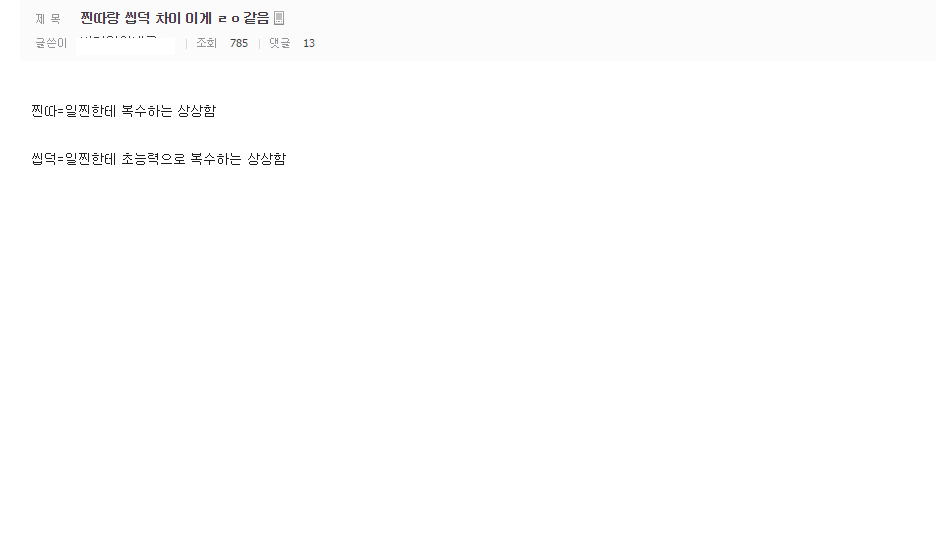Click the separator bar before 조회
936x549 pixels.
click(x=186, y=44)
